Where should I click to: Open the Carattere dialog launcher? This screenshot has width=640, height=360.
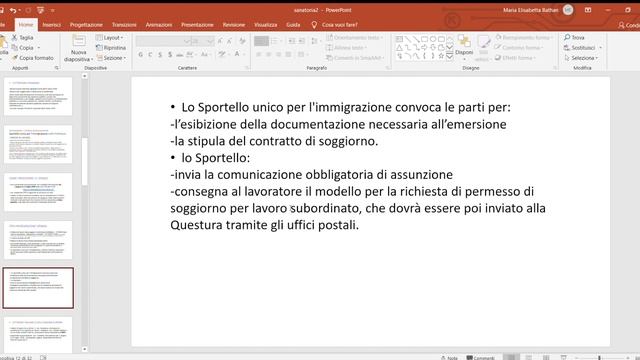(x=247, y=68)
